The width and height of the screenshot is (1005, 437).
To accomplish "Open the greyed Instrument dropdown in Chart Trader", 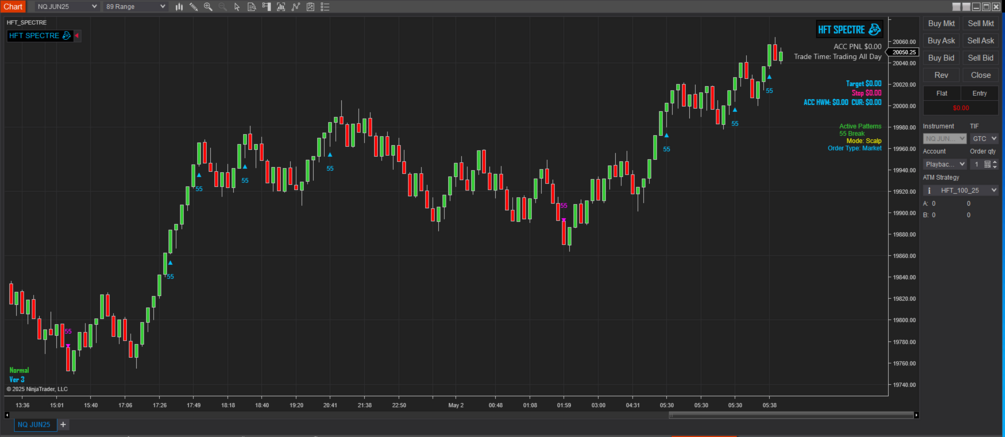I will pyautogui.click(x=945, y=138).
